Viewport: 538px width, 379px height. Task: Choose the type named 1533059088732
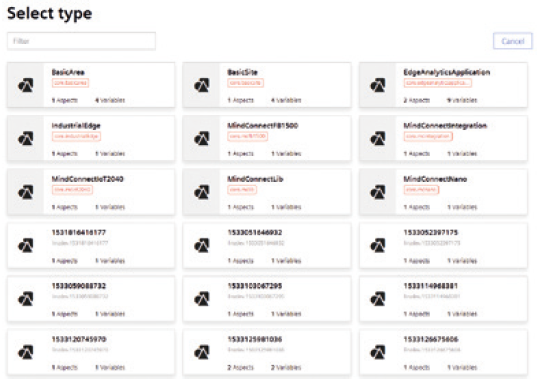[79, 286]
